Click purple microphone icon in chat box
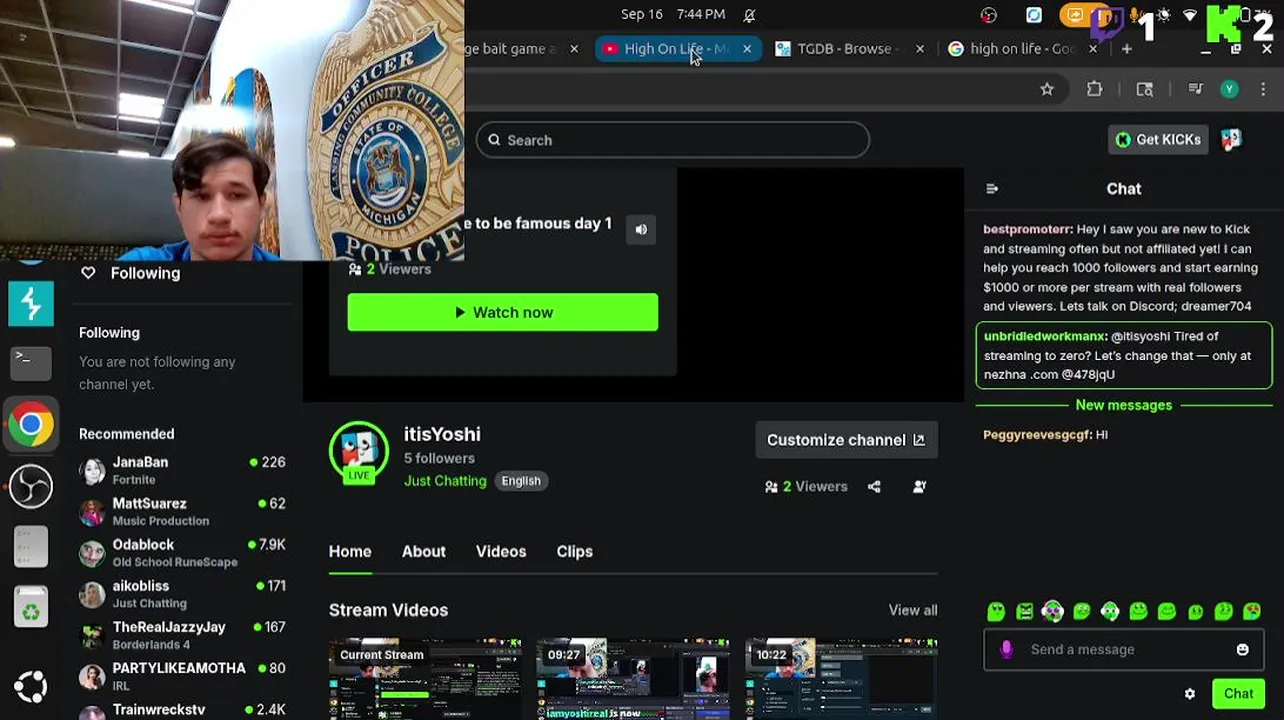This screenshot has height=720, width=1284. coord(1006,650)
